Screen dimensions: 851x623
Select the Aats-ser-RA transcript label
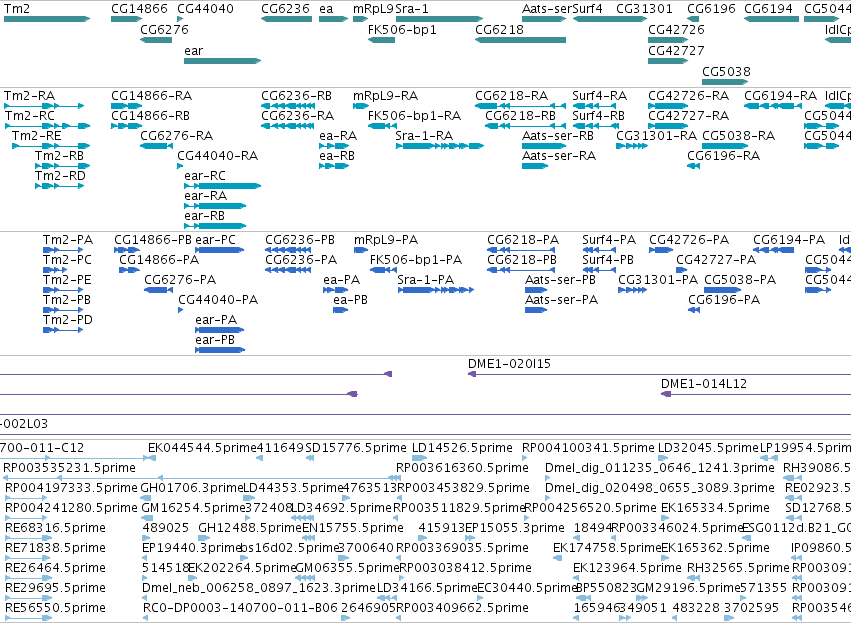click(x=559, y=156)
